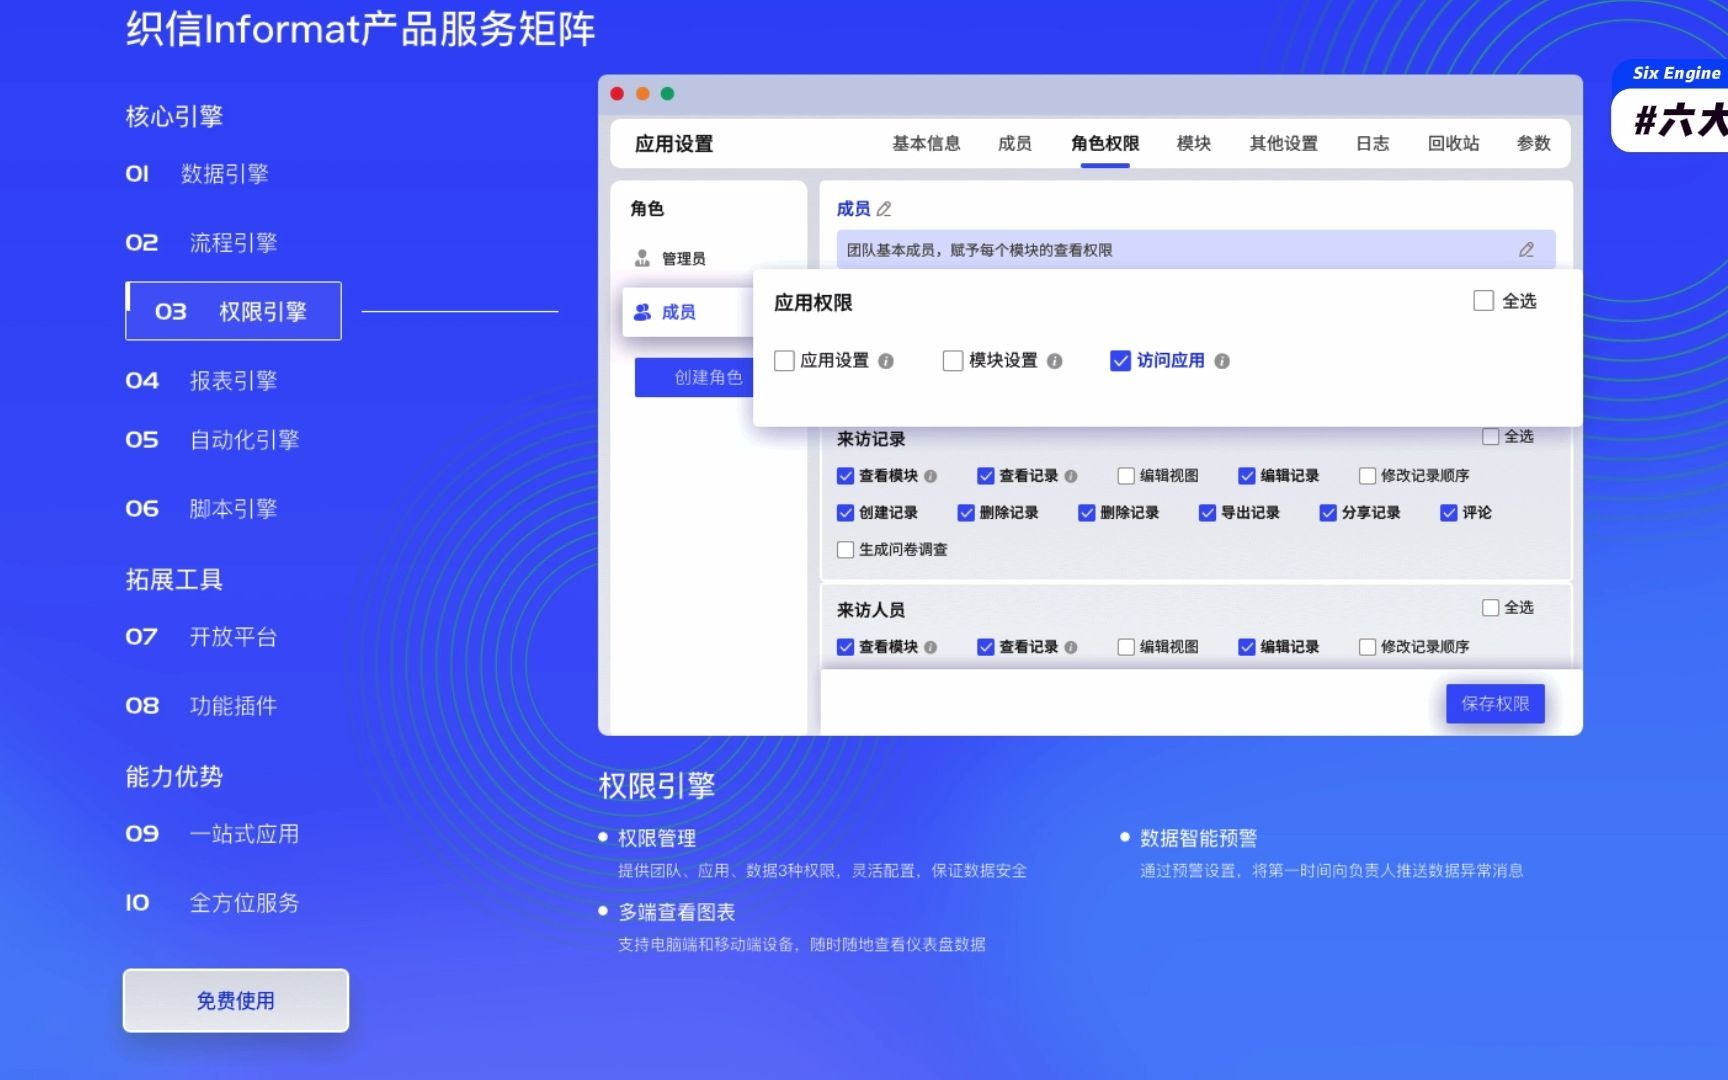Click info icon beside 访问应用 checkbox
Screen dimensions: 1728x1080
[x=1222, y=361]
